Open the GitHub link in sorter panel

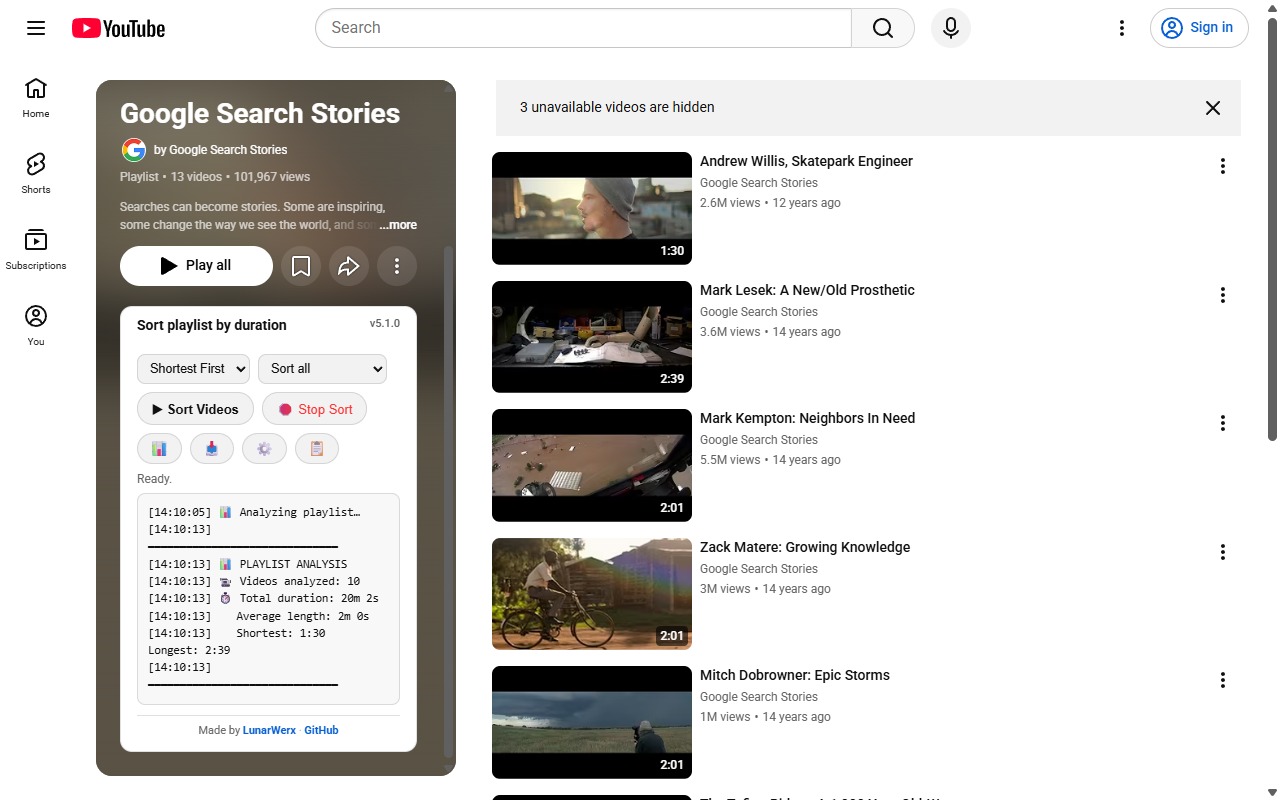pyautogui.click(x=321, y=730)
